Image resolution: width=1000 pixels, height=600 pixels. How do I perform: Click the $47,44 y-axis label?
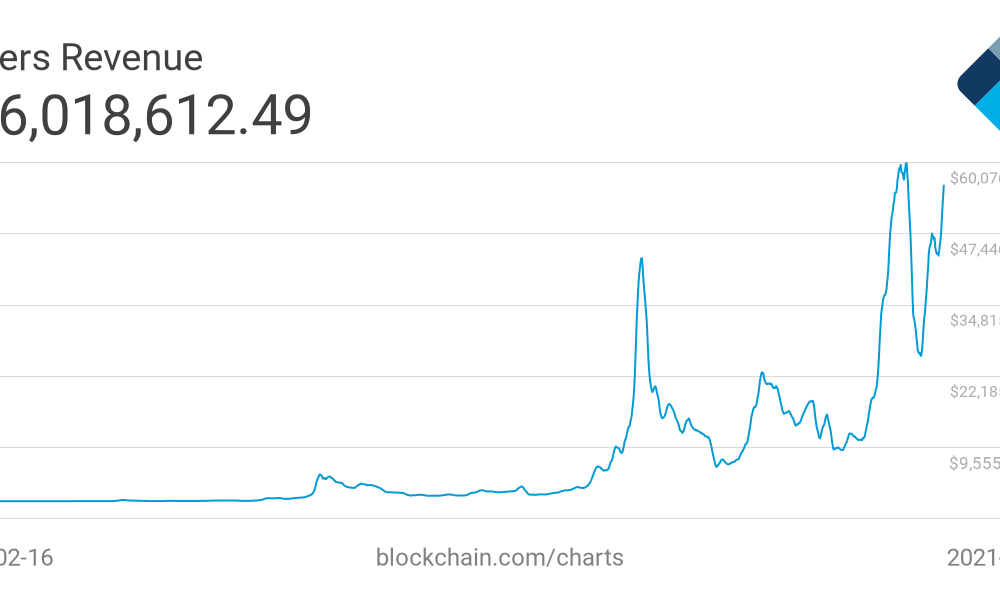pos(974,249)
